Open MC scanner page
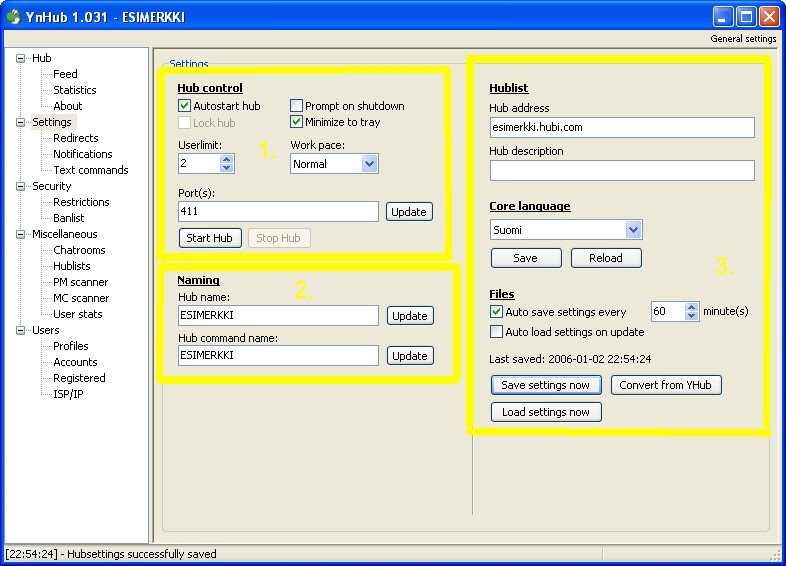The height and width of the screenshot is (566, 786). [81, 298]
